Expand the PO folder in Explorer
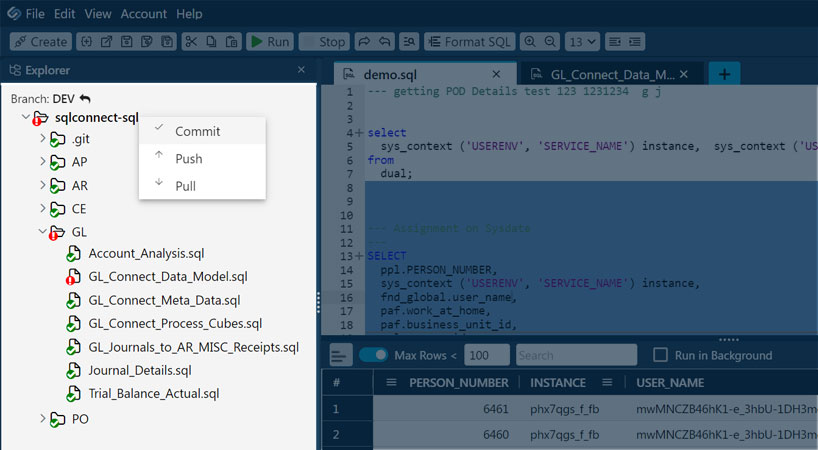This screenshot has width=818, height=450. point(43,419)
